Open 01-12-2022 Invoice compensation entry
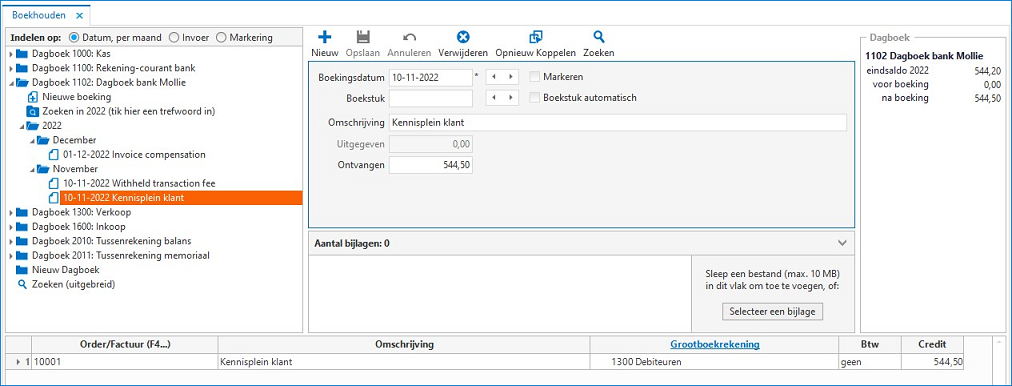This screenshot has width=1012, height=386. pos(134,155)
